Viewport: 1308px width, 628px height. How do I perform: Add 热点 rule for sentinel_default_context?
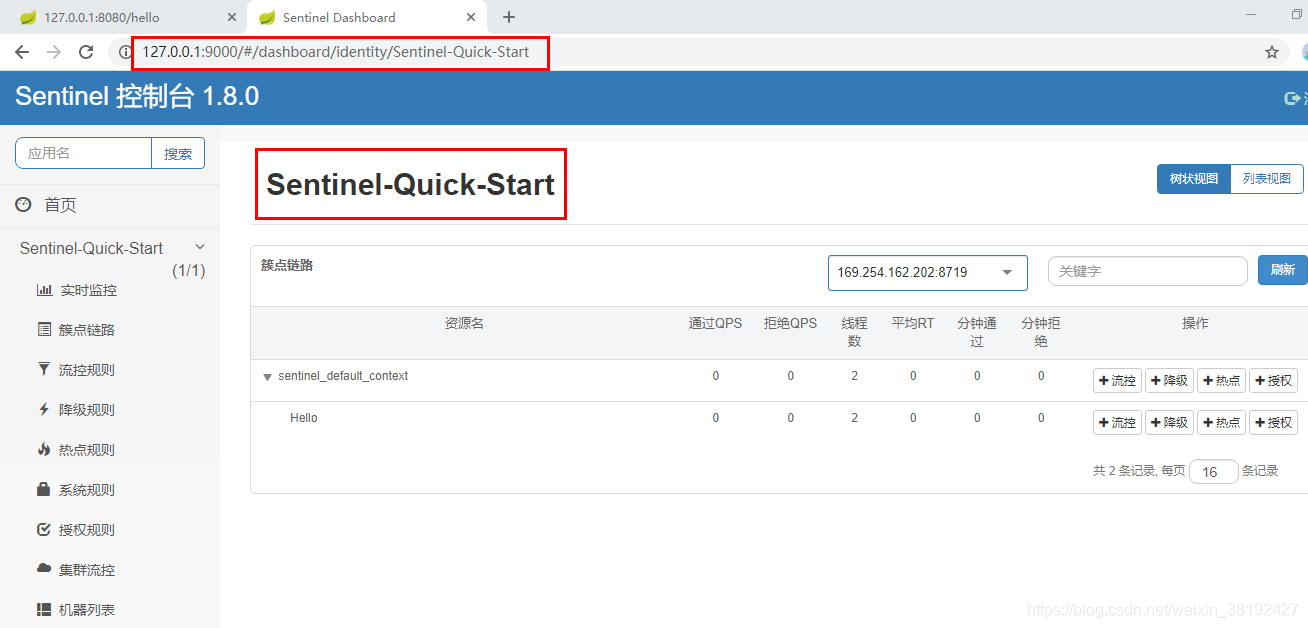[x=1221, y=380]
